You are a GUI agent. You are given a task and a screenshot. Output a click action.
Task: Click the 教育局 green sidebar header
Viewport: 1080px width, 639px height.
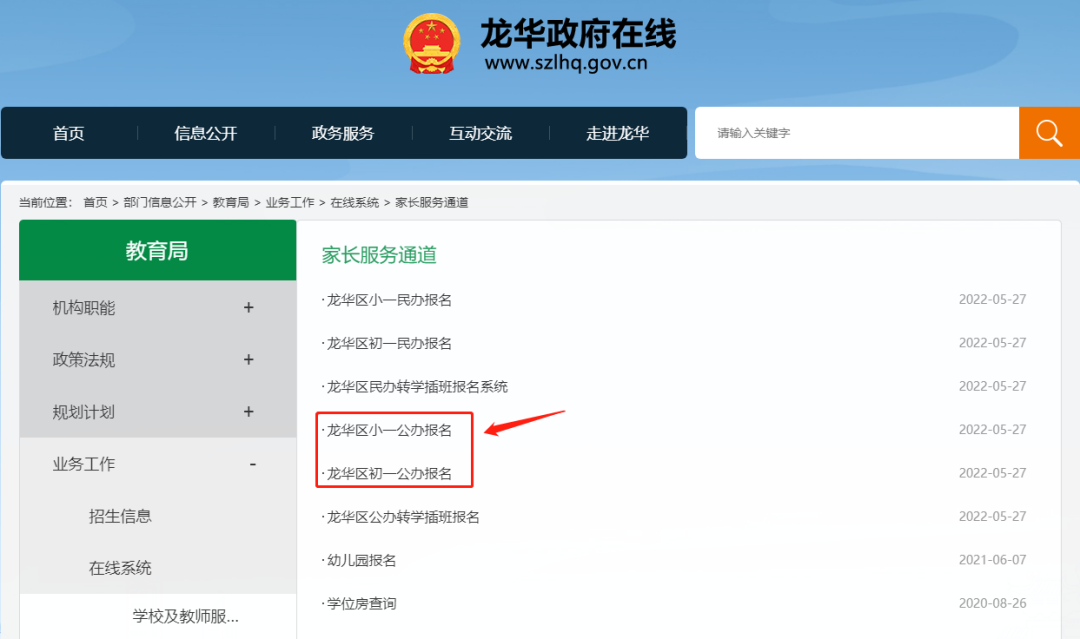[158, 250]
